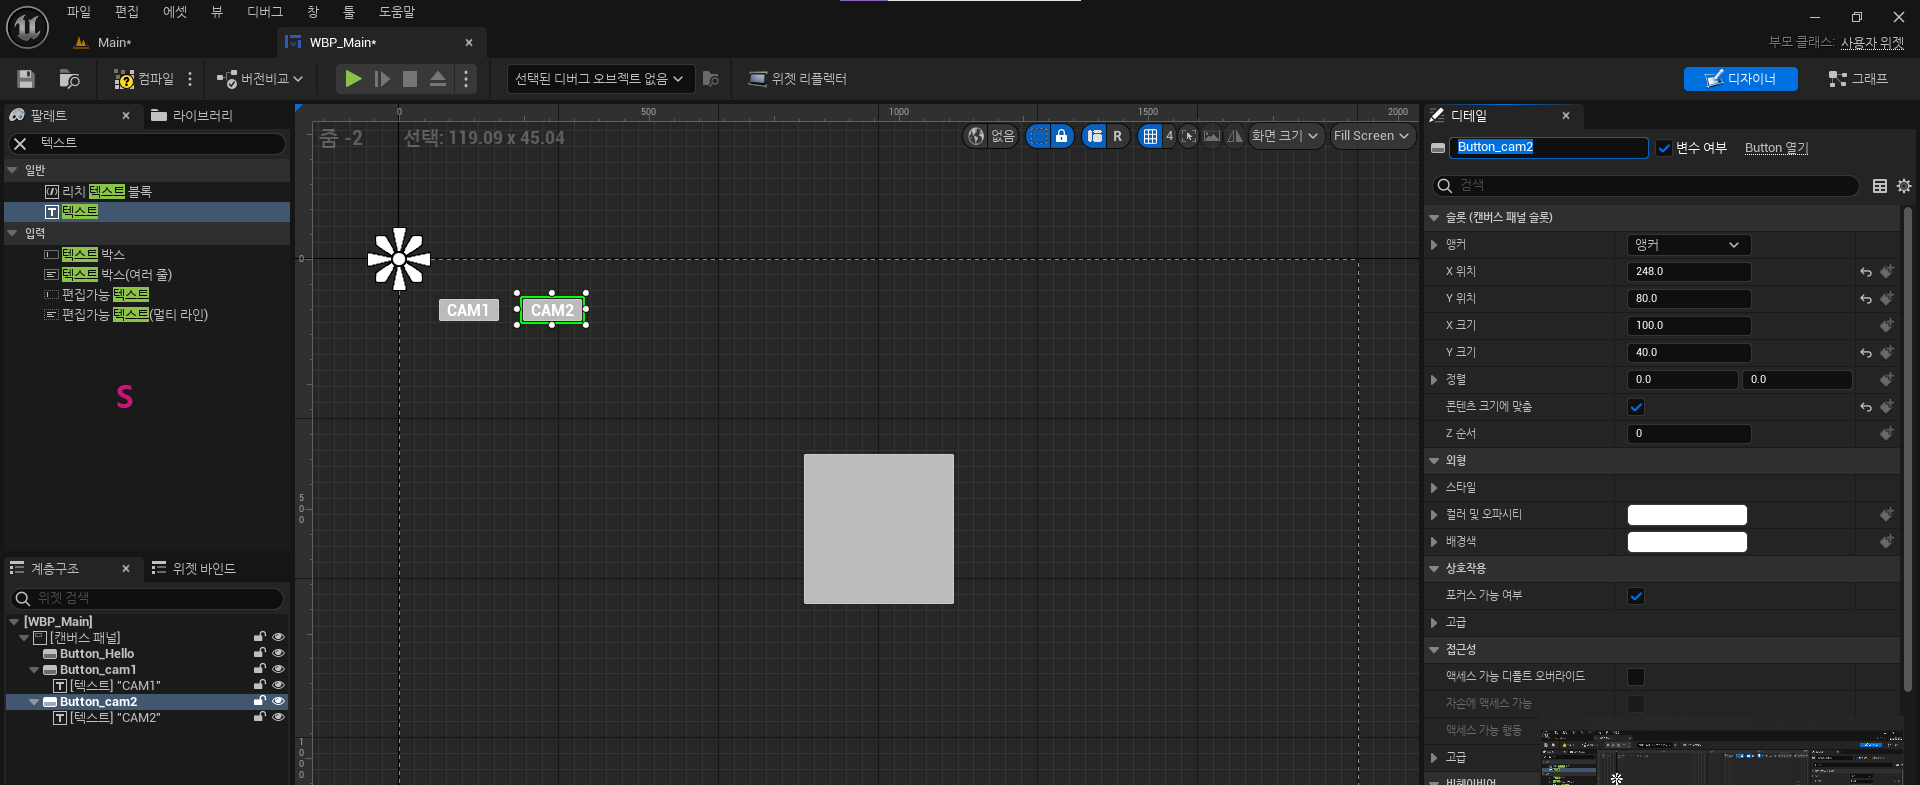
Task: Toggle grid snapping icon in designer
Action: [x=1150, y=136]
